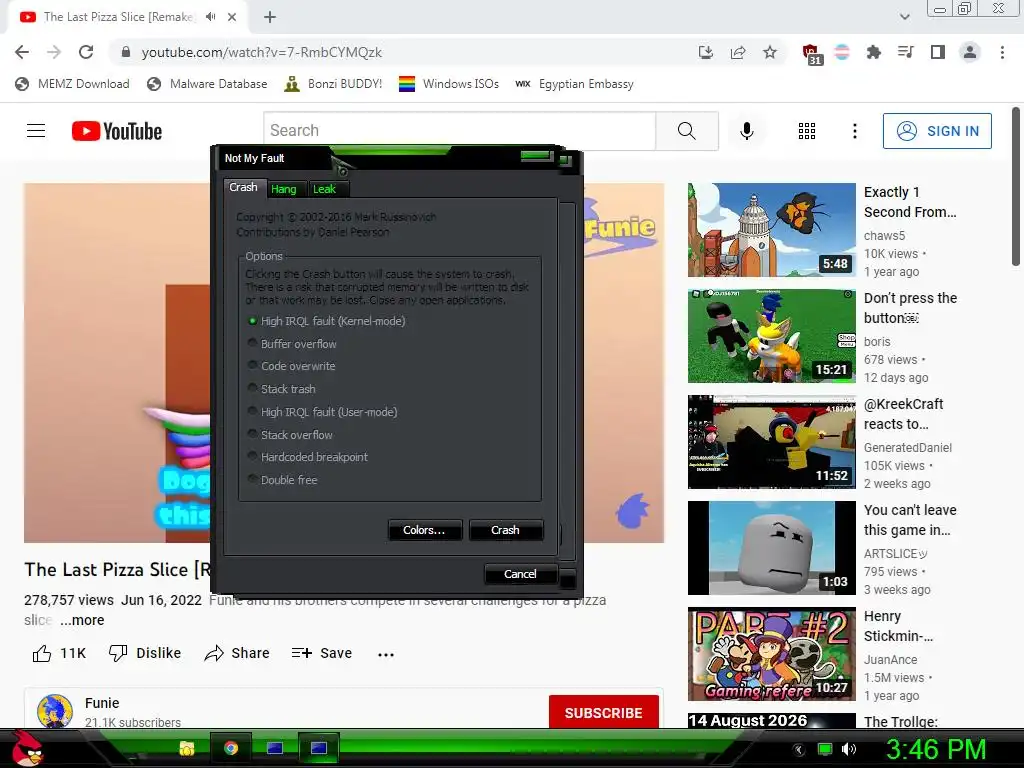The height and width of the screenshot is (768, 1024).
Task: Select Code overwrite radio option
Action: 292,366
